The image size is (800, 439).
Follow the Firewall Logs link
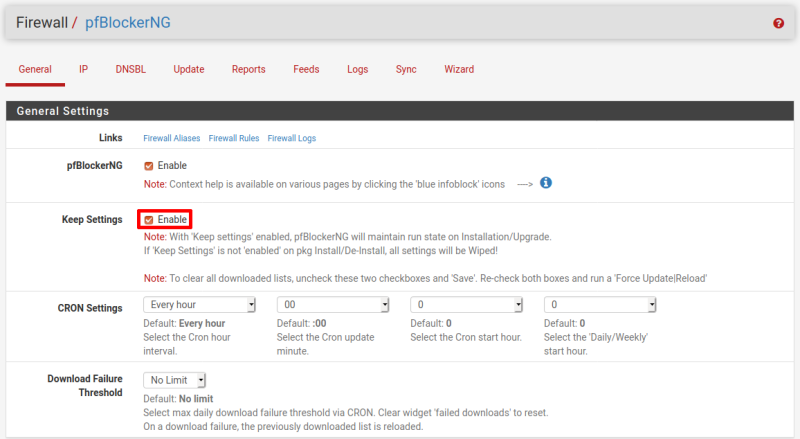[292, 138]
